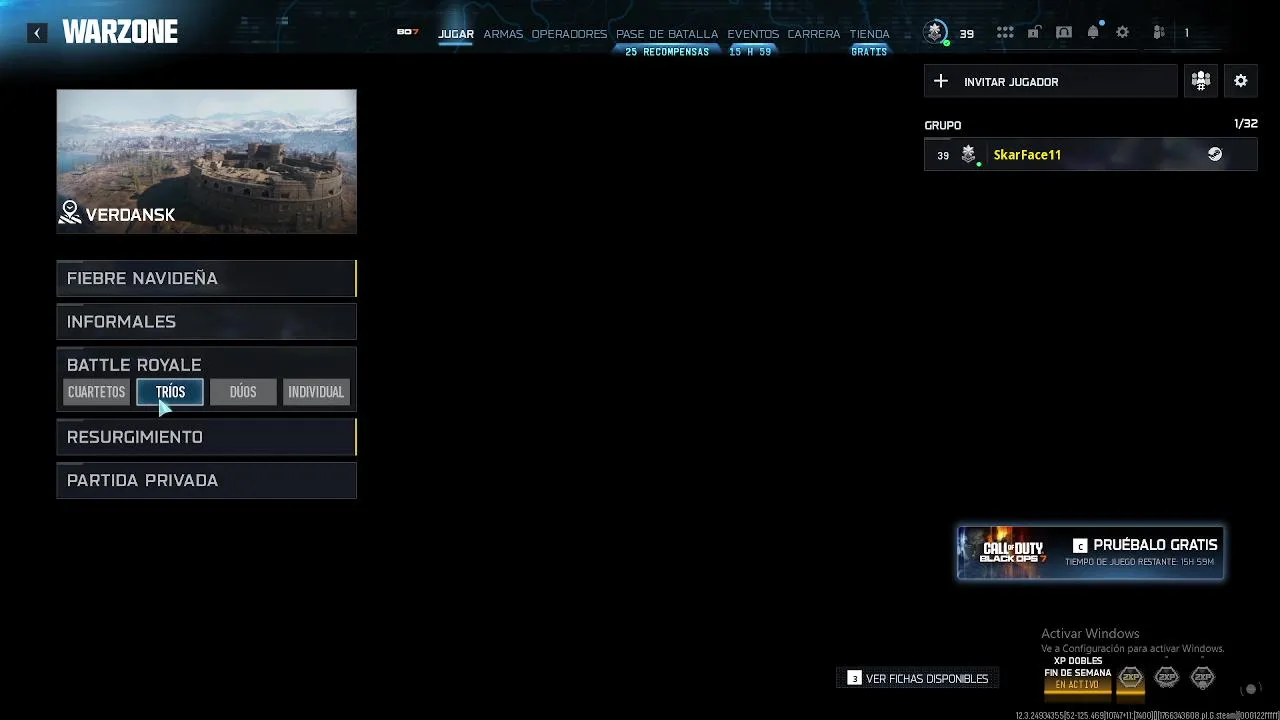
Task: Expand the Fiebre Navideña mode
Action: click(206, 278)
